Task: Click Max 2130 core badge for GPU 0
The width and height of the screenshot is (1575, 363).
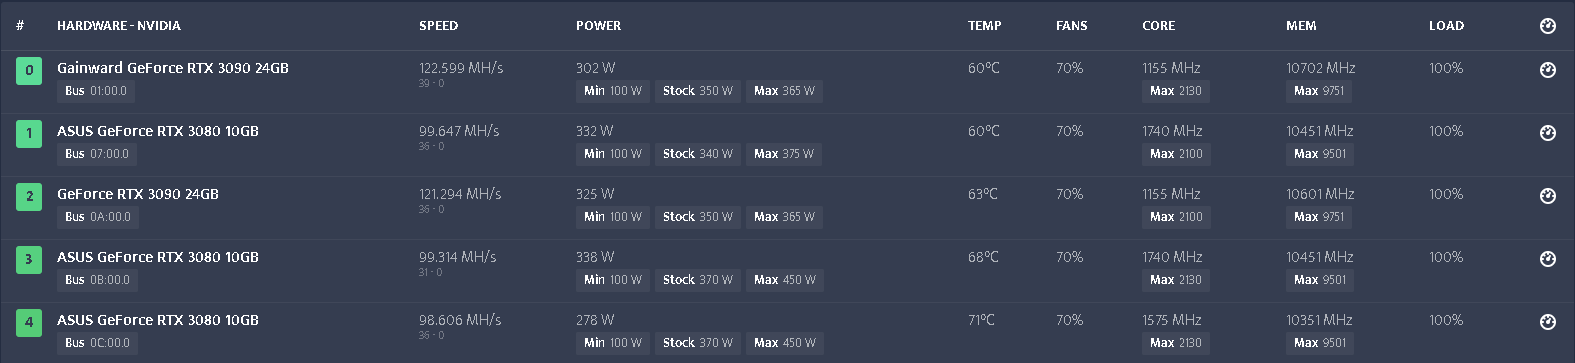Action: point(1176,91)
